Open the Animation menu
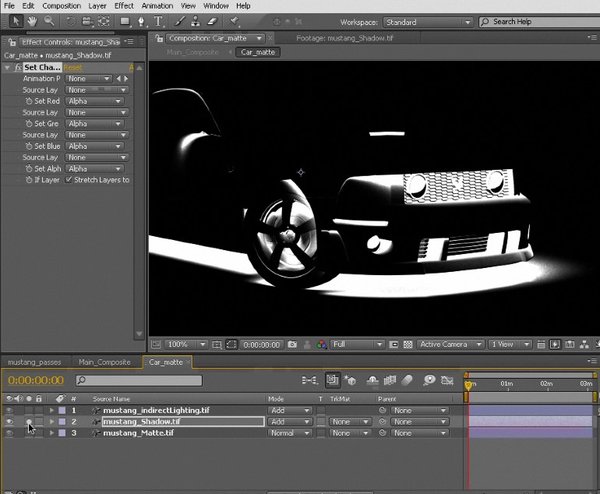 156,6
